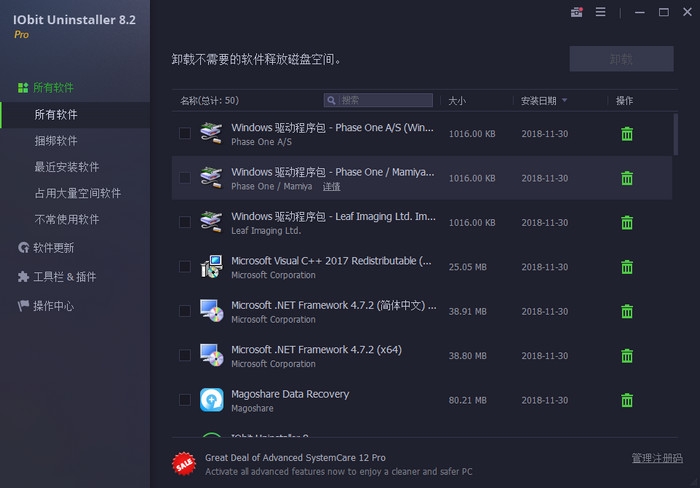
Task: Click trash icon for Magoshare Data Recovery
Action: coord(627,400)
